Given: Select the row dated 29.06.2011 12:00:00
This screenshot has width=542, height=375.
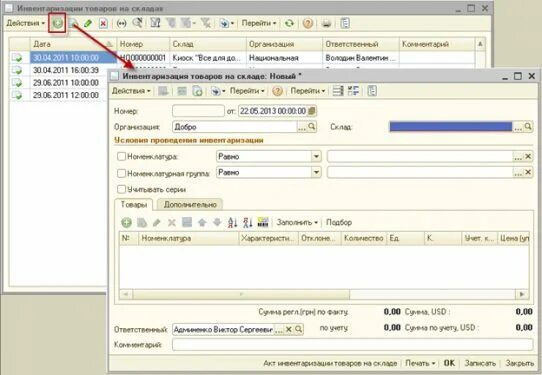Looking at the screenshot, I should point(66,95).
